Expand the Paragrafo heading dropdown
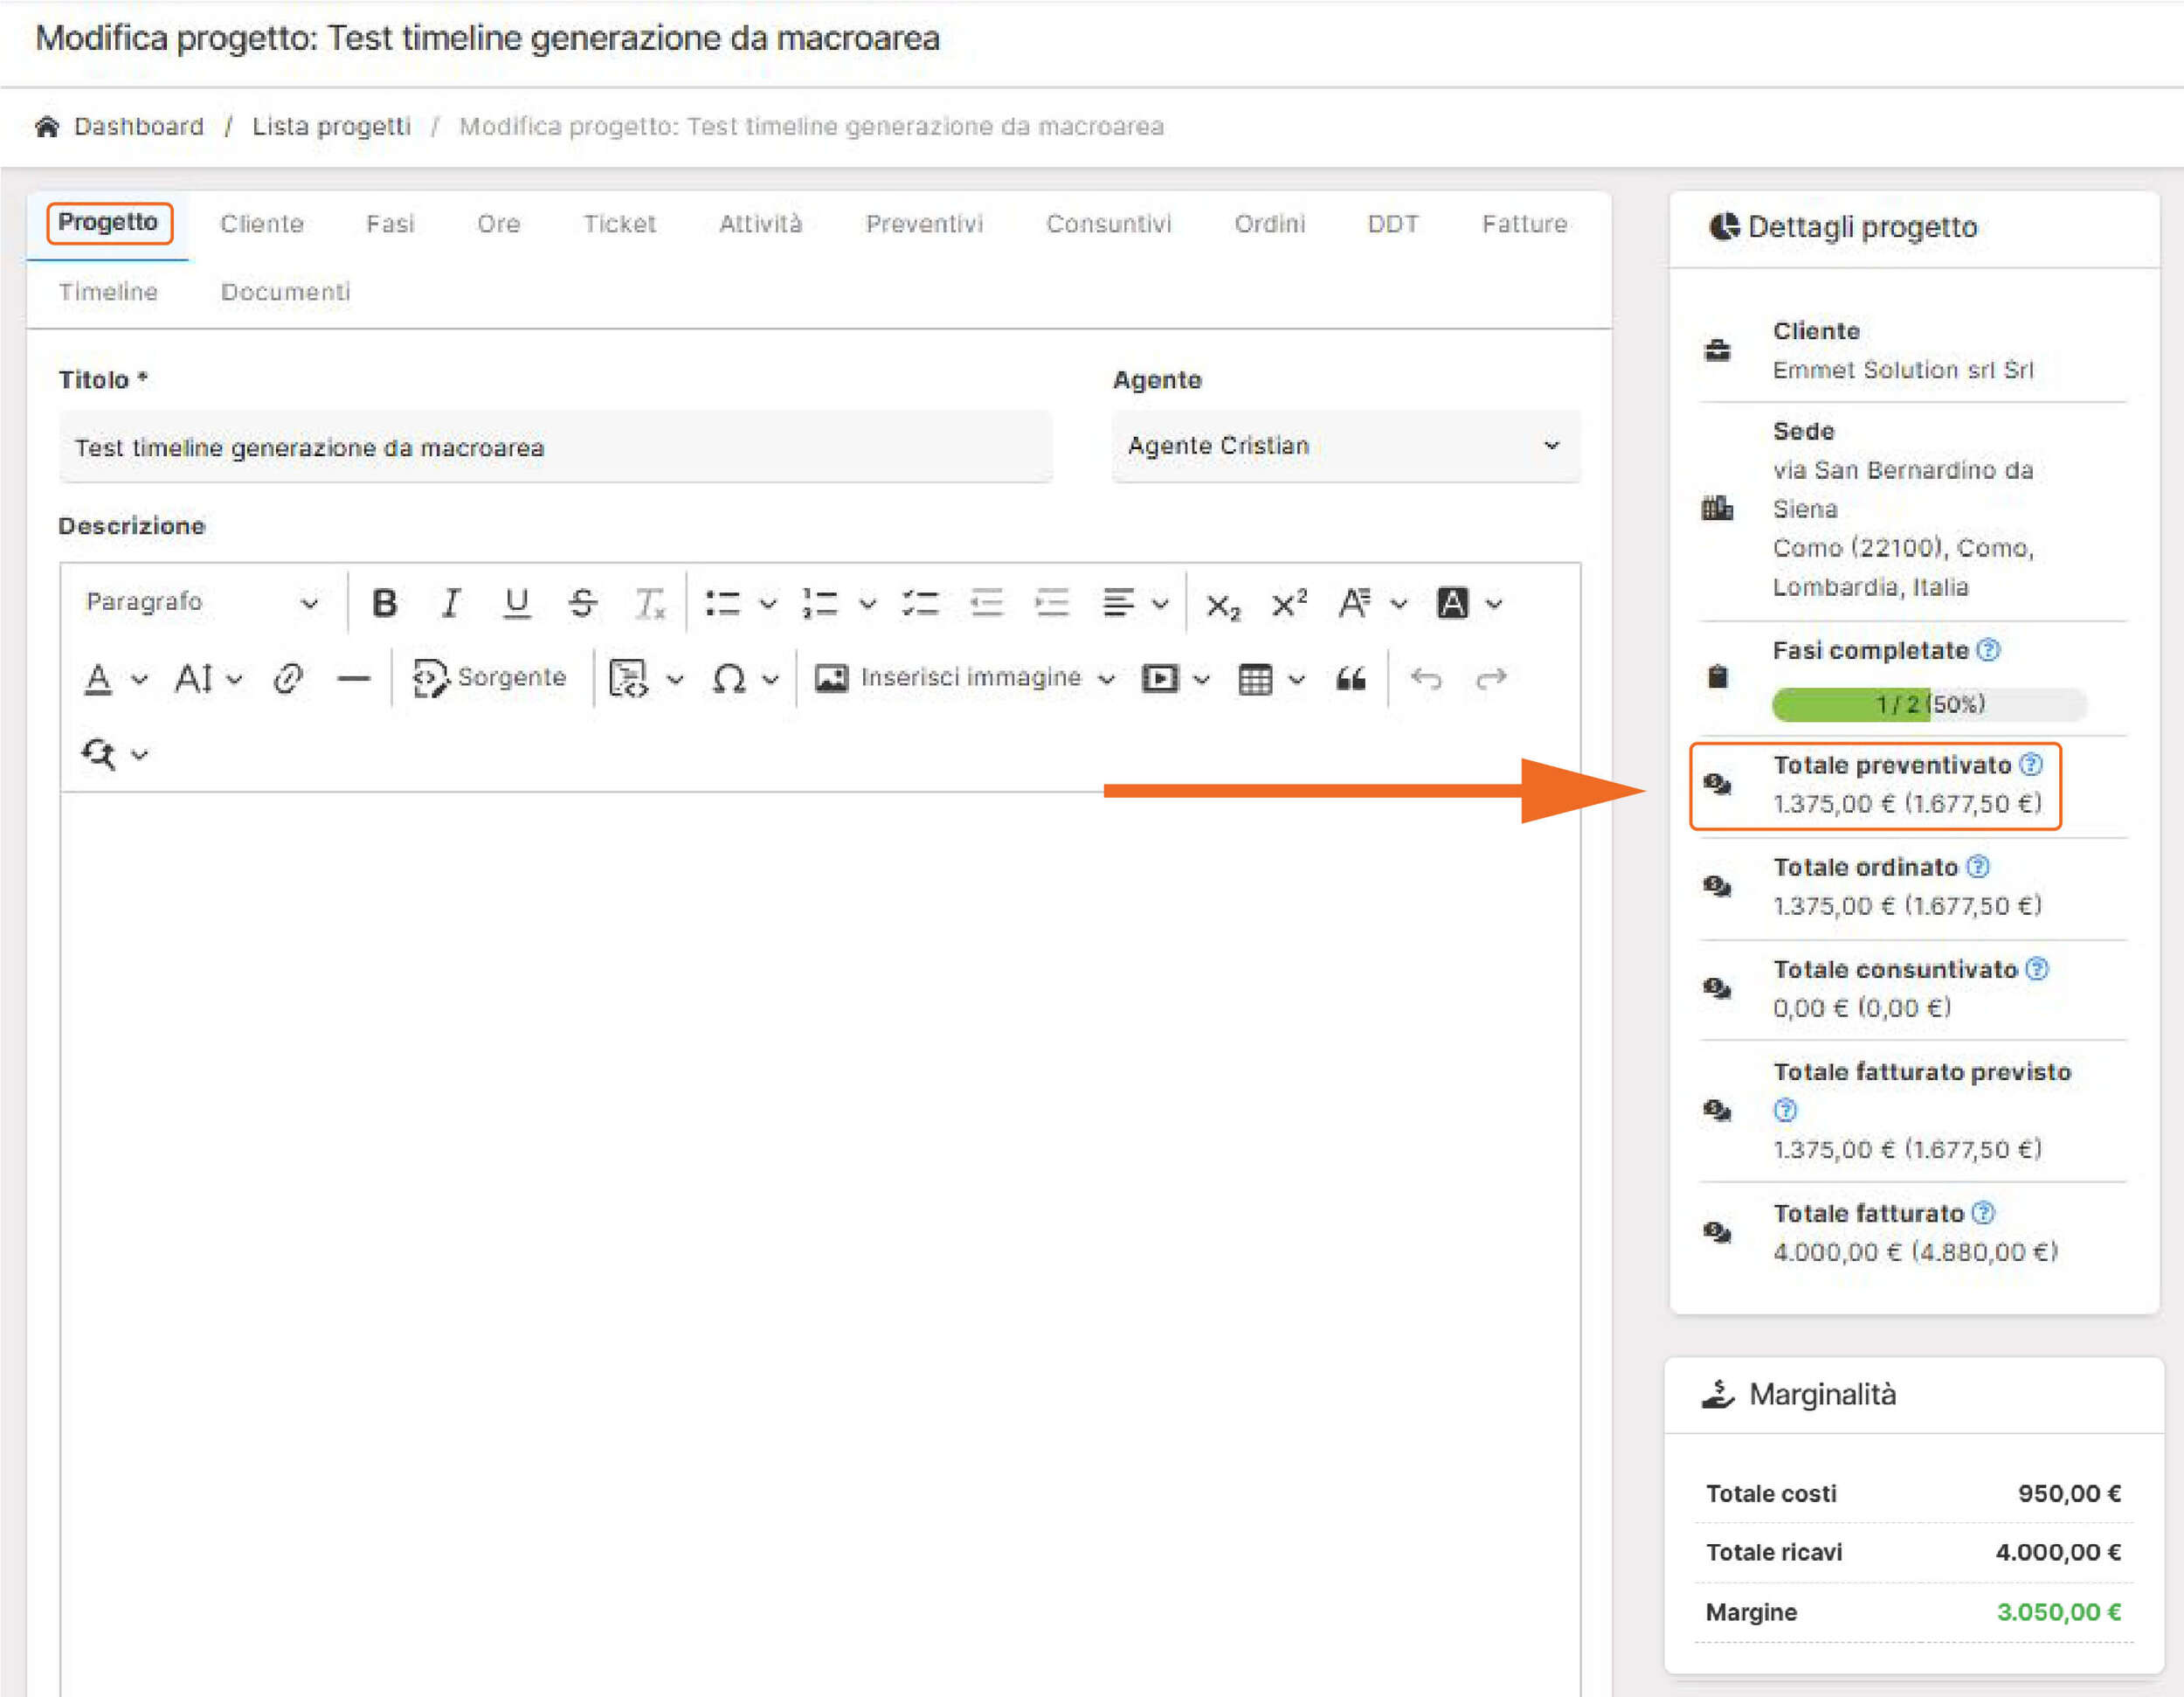Image resolution: width=2184 pixels, height=1697 pixels. point(202,603)
